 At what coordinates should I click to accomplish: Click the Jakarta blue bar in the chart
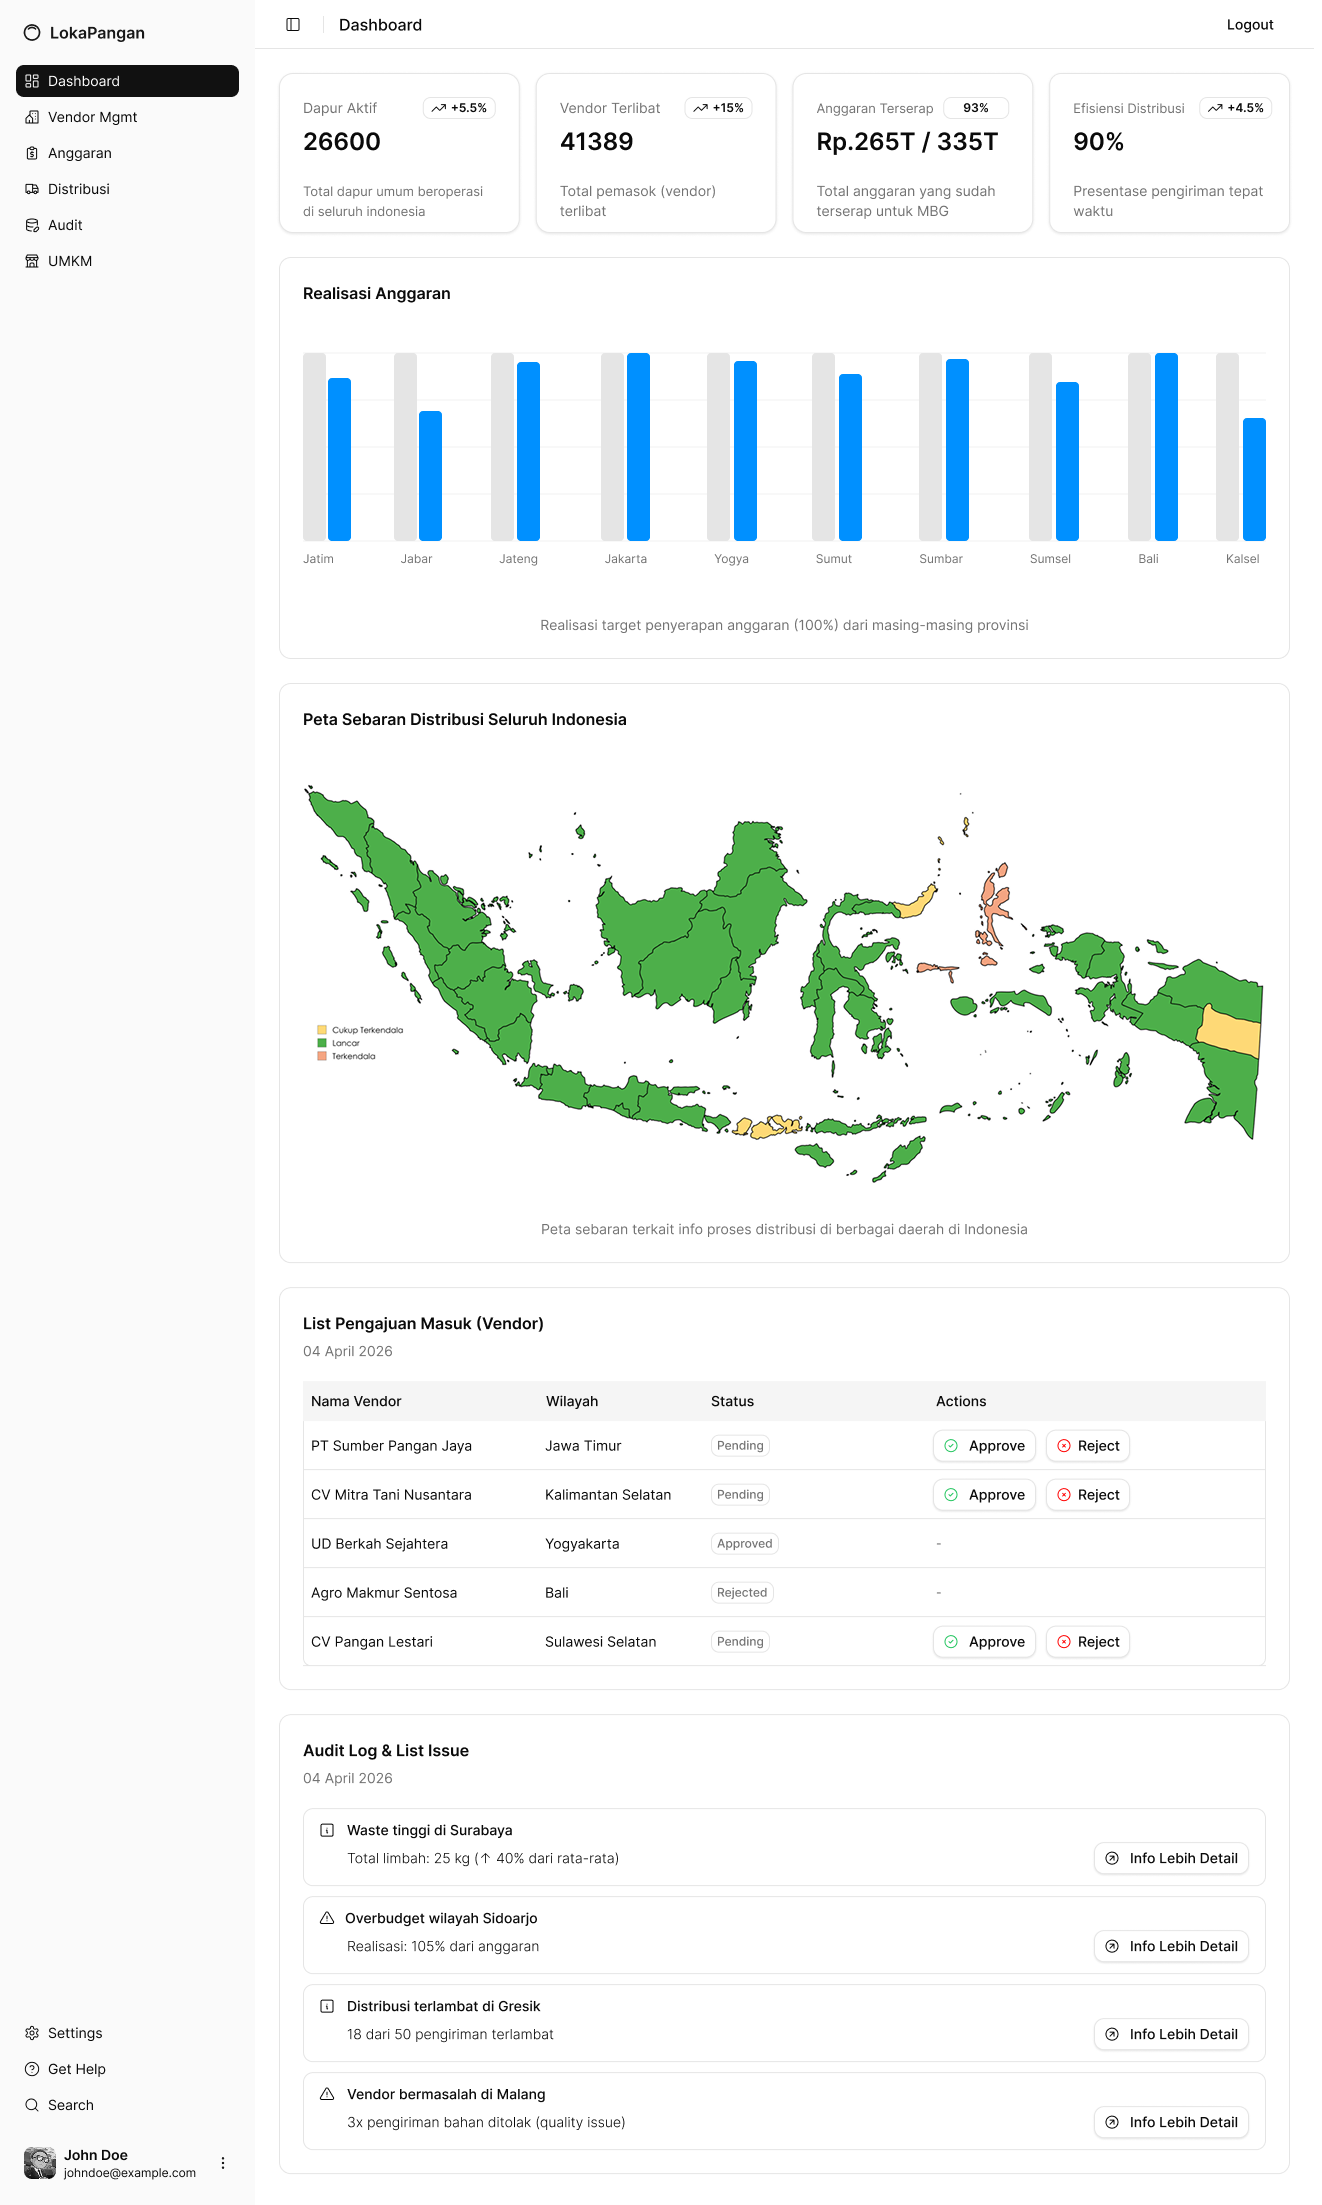pos(638,447)
